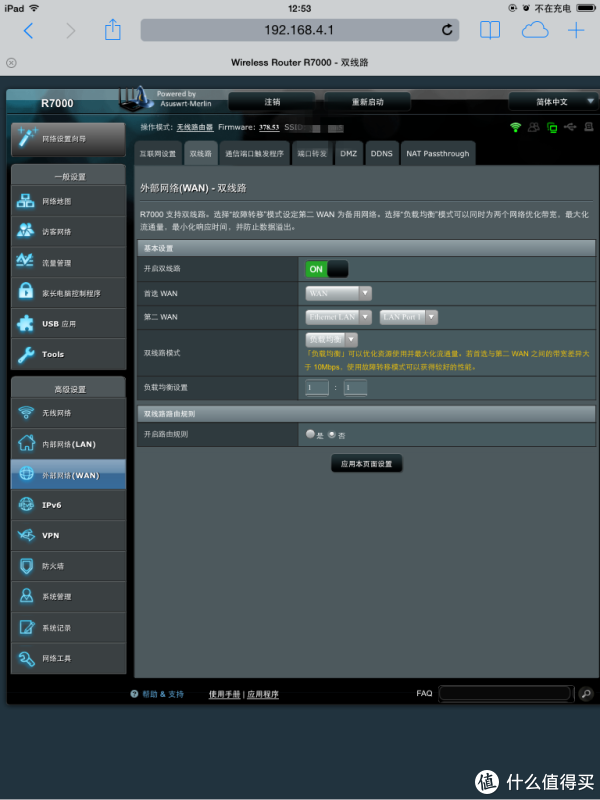Open the VPN sidebar icon
Viewport: 600px width, 800px height.
pos(26,535)
